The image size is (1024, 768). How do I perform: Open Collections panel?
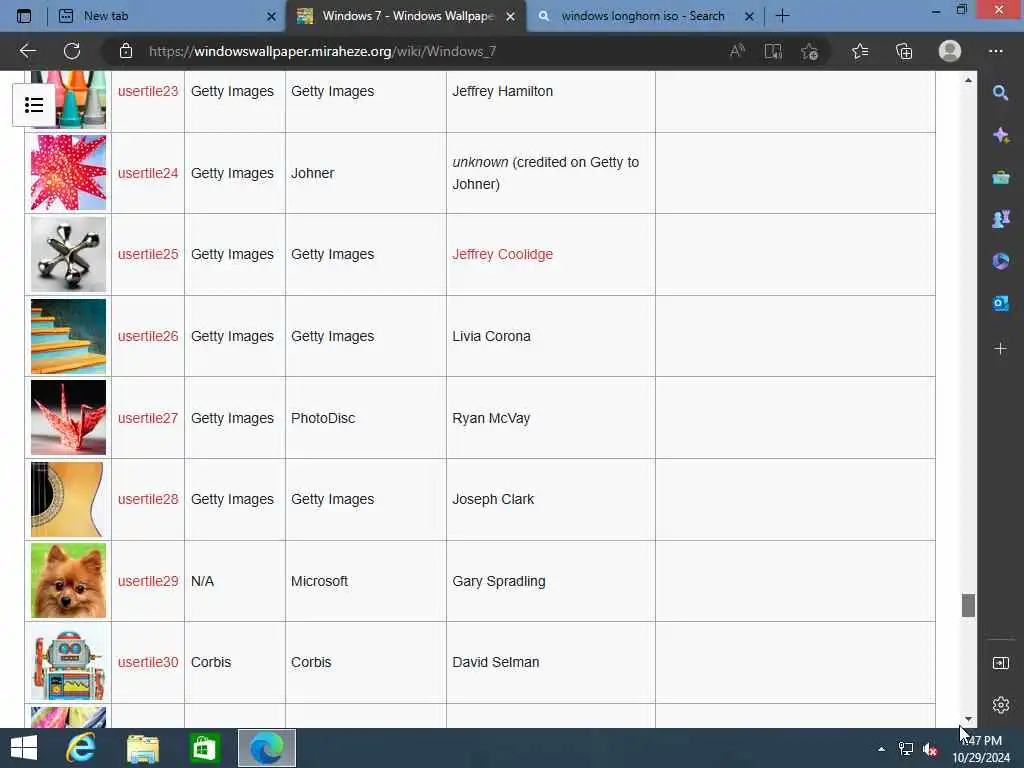904,51
